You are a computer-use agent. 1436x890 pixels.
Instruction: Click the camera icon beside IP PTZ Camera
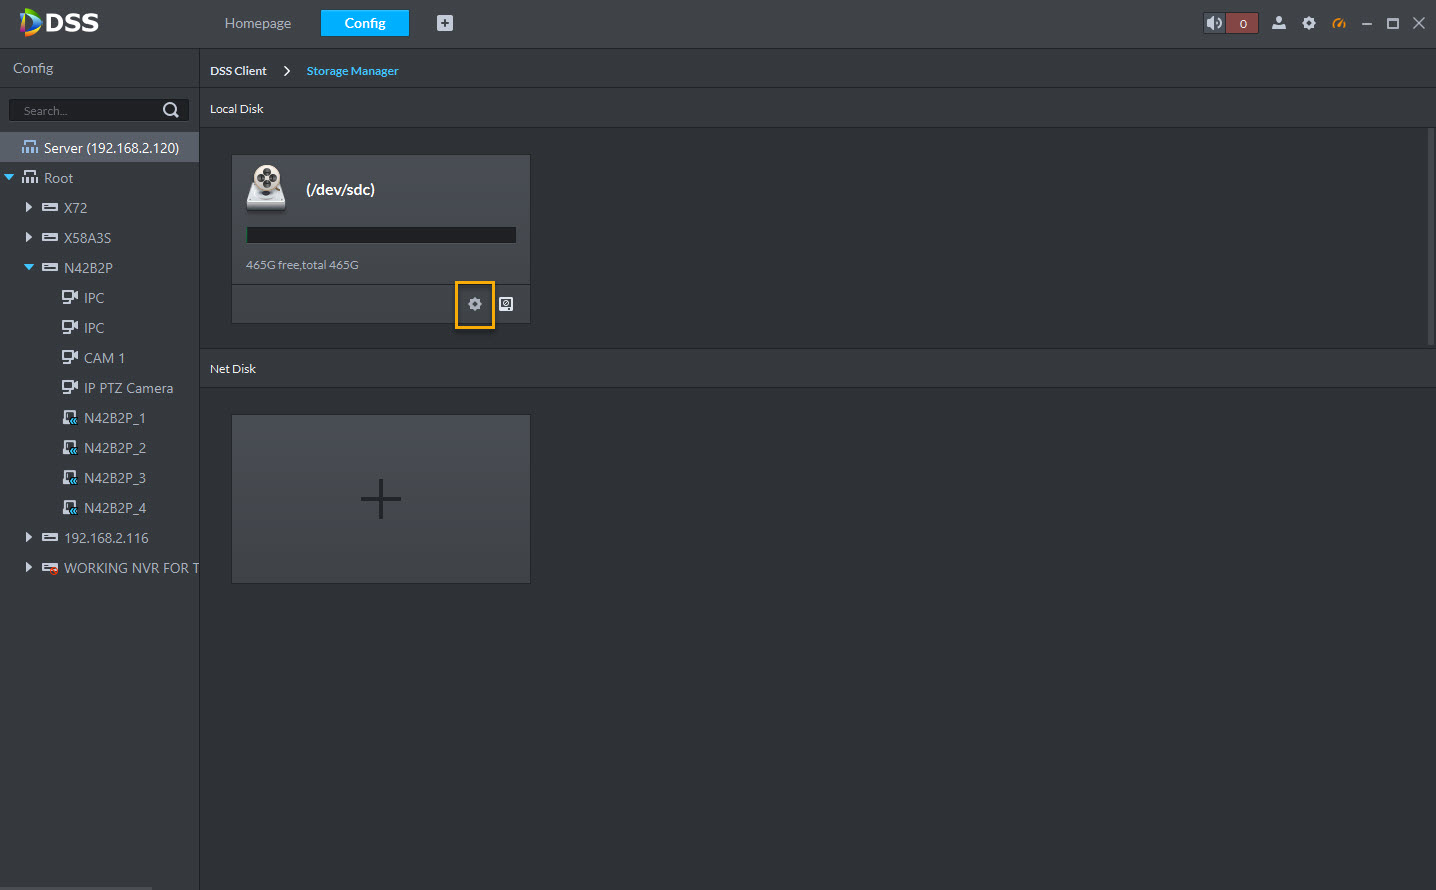point(70,387)
